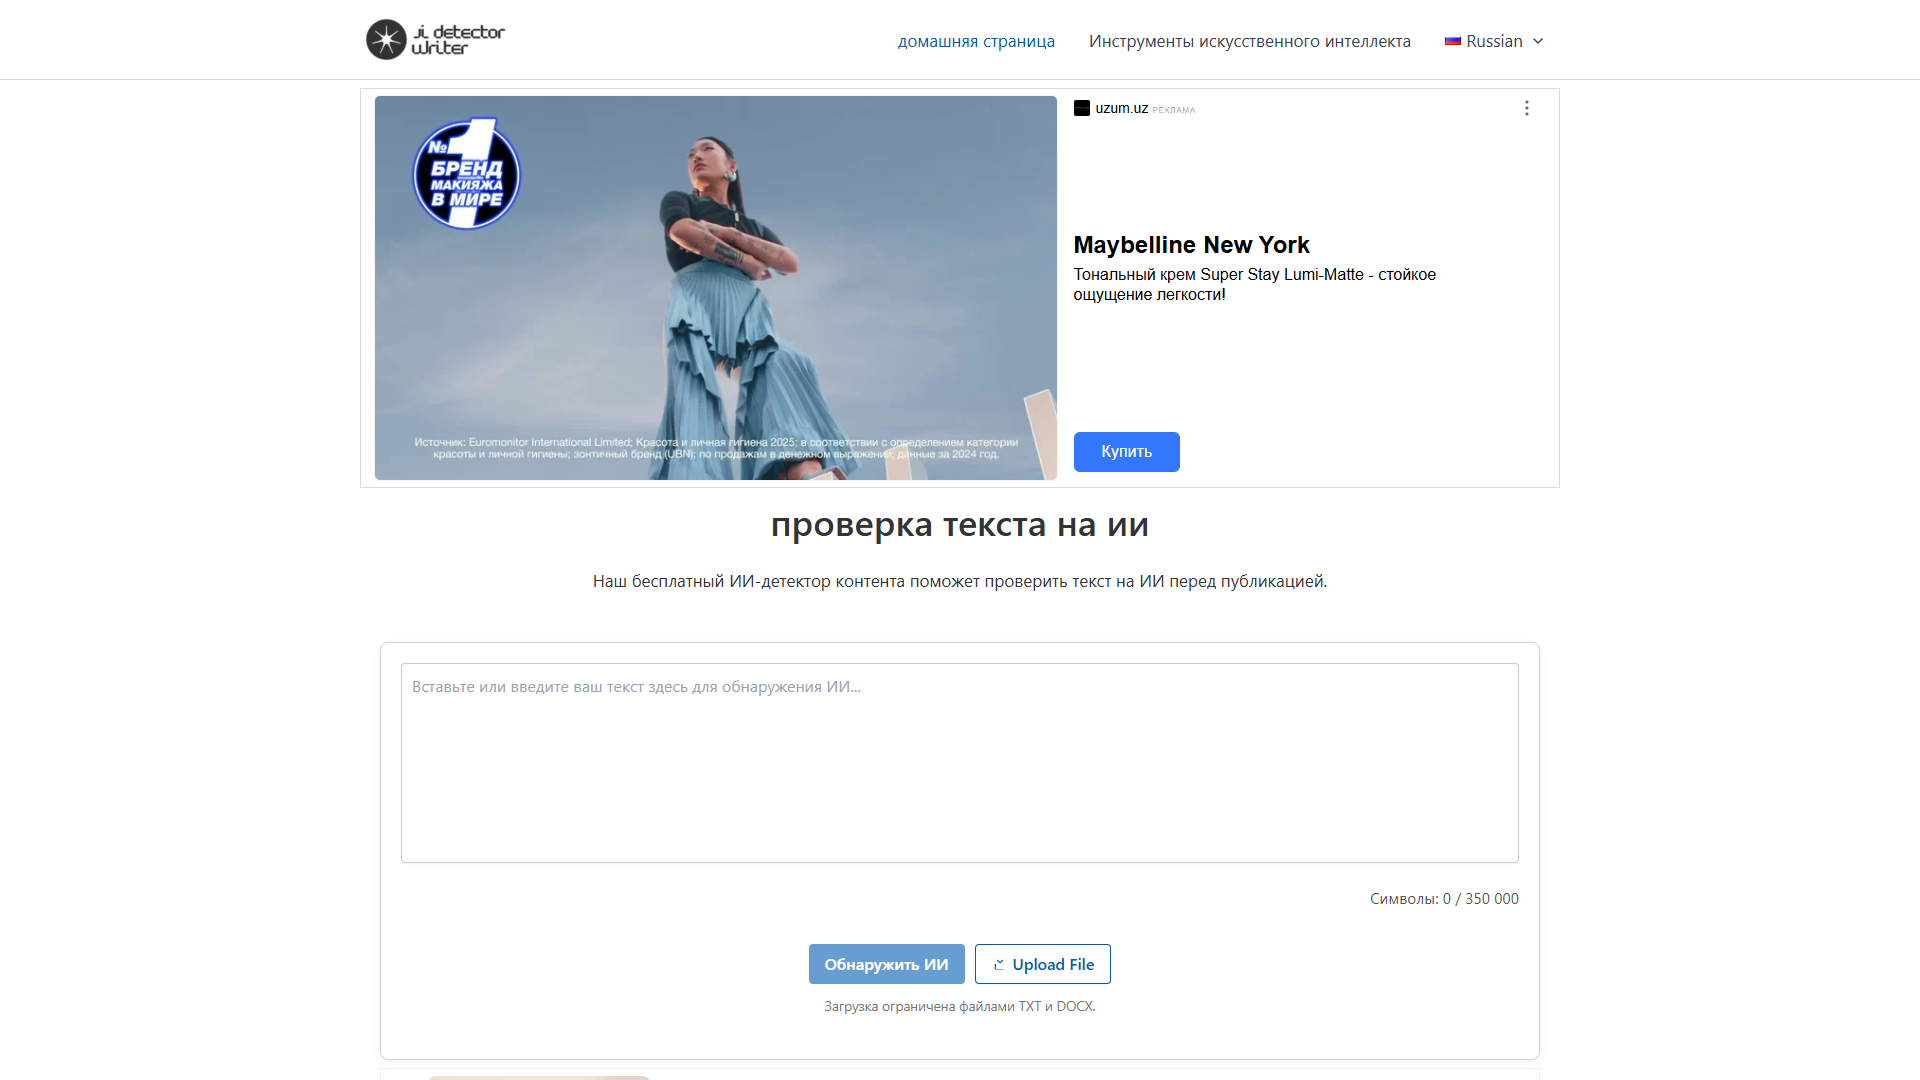
Task: Click the Купить ad button
Action: click(x=1127, y=452)
